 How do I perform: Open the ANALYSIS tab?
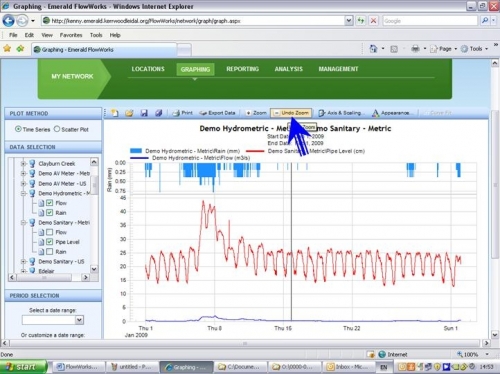pos(289,69)
